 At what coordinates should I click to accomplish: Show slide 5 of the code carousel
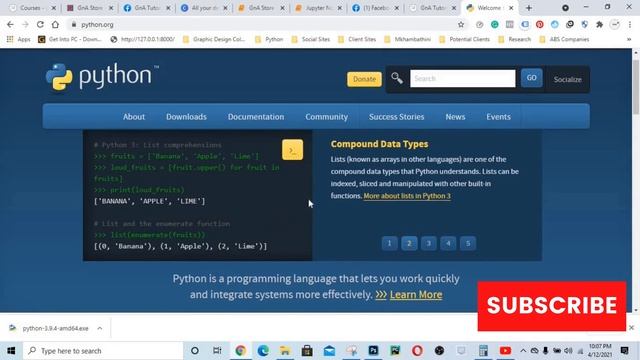(x=468, y=243)
